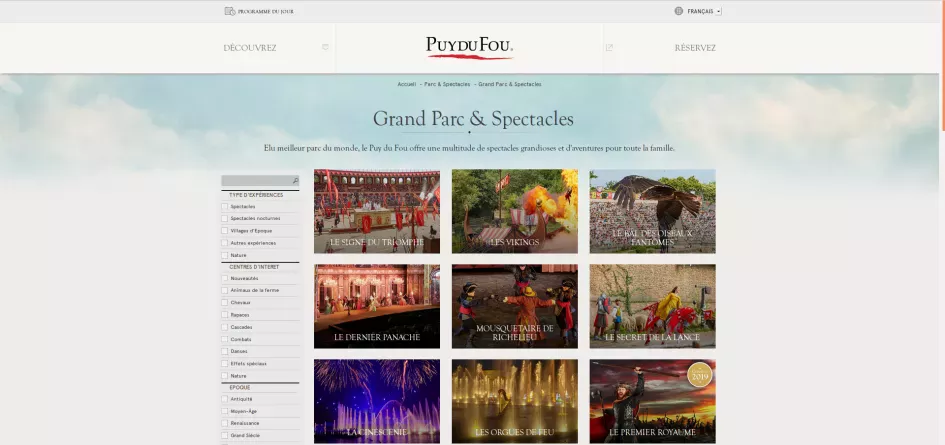
Task: Open Le Dernier Panache thumbnail
Action: click(x=377, y=306)
